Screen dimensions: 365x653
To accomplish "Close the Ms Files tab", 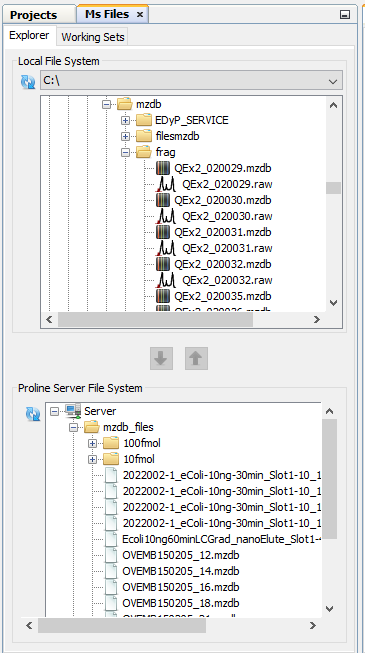I will pyautogui.click(x=140, y=15).
